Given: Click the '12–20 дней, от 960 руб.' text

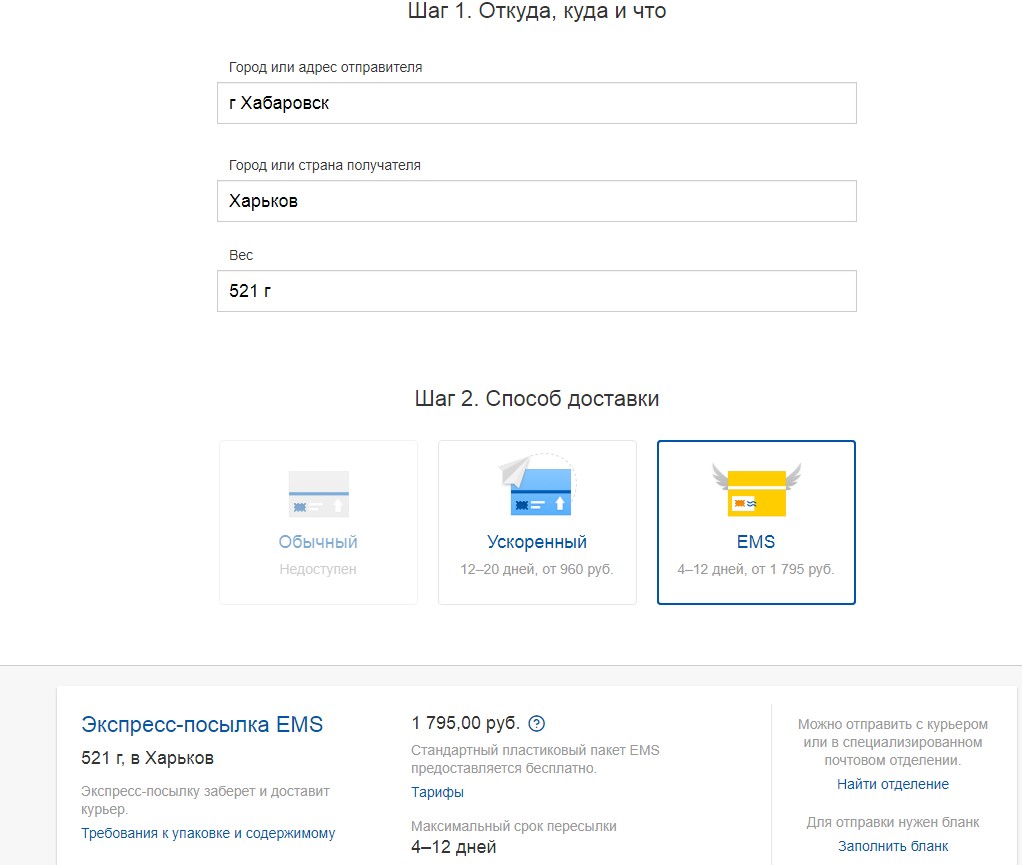Looking at the screenshot, I should (x=537, y=569).
